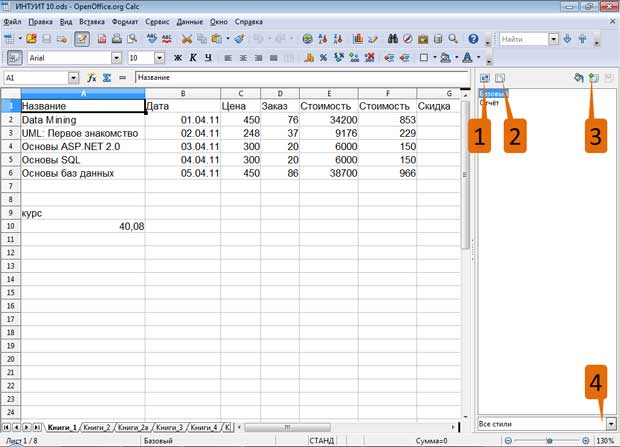Open the Find field history dropdown
620x447 pixels.
(x=554, y=39)
